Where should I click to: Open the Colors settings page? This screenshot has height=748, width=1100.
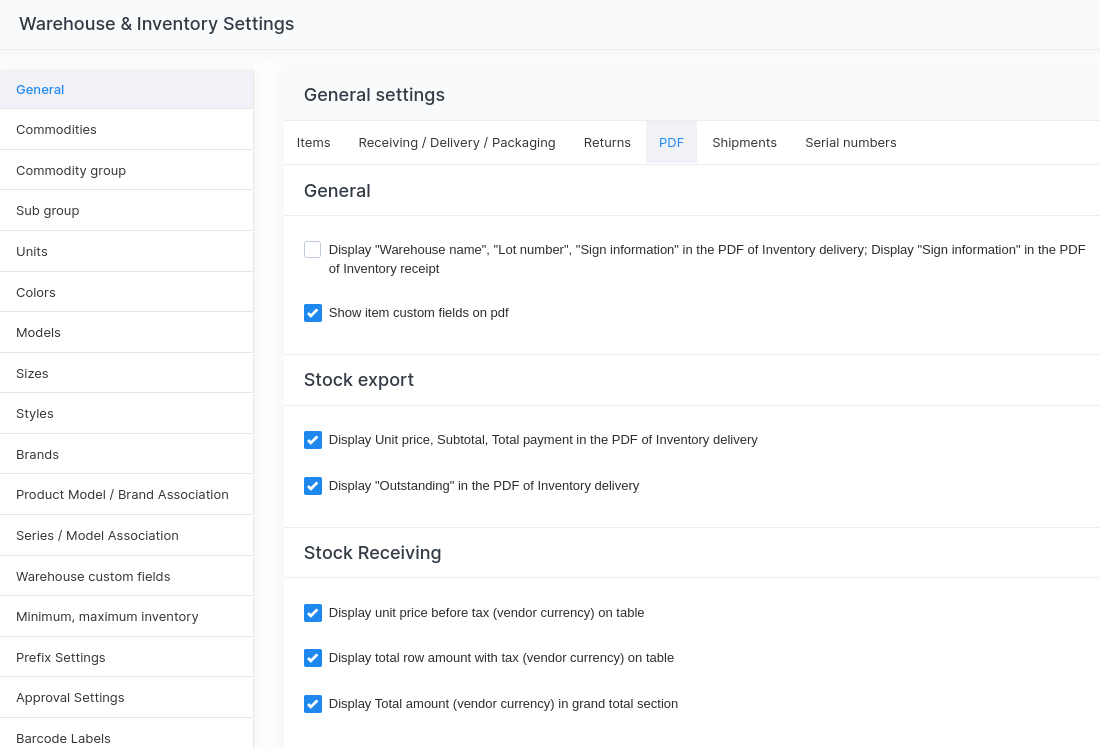[x=36, y=293]
